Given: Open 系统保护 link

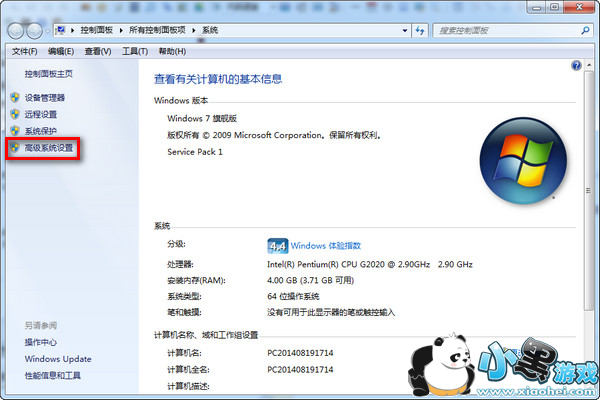Looking at the screenshot, I should point(41,131).
